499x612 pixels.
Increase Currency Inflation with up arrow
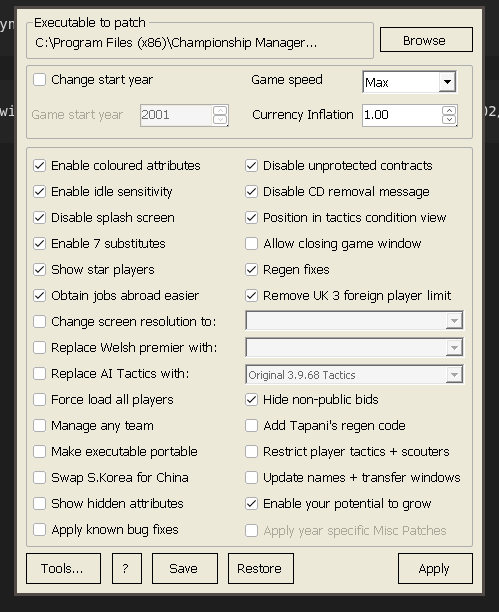(x=449, y=110)
